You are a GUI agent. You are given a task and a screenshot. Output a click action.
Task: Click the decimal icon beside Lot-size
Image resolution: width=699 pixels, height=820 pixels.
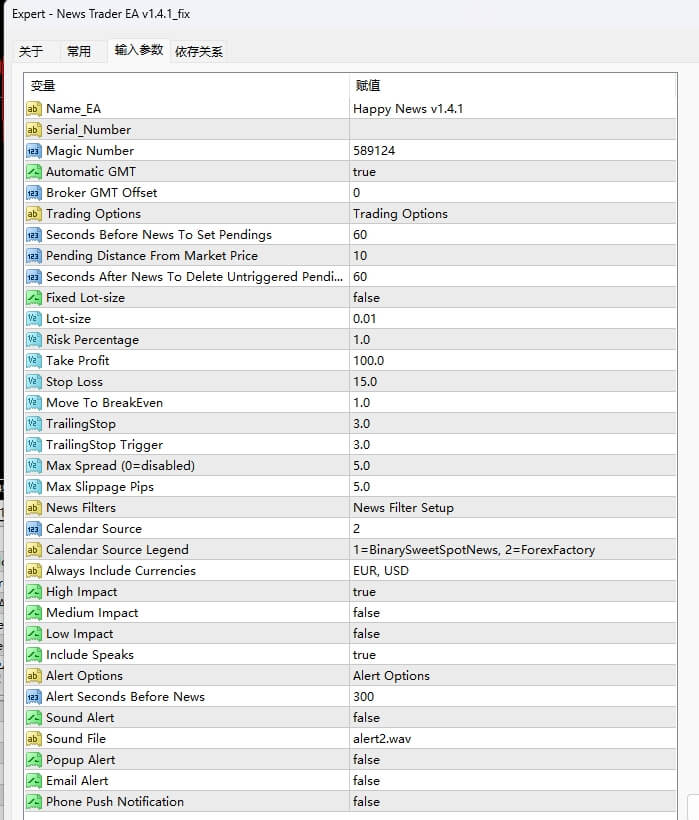pyautogui.click(x=36, y=318)
